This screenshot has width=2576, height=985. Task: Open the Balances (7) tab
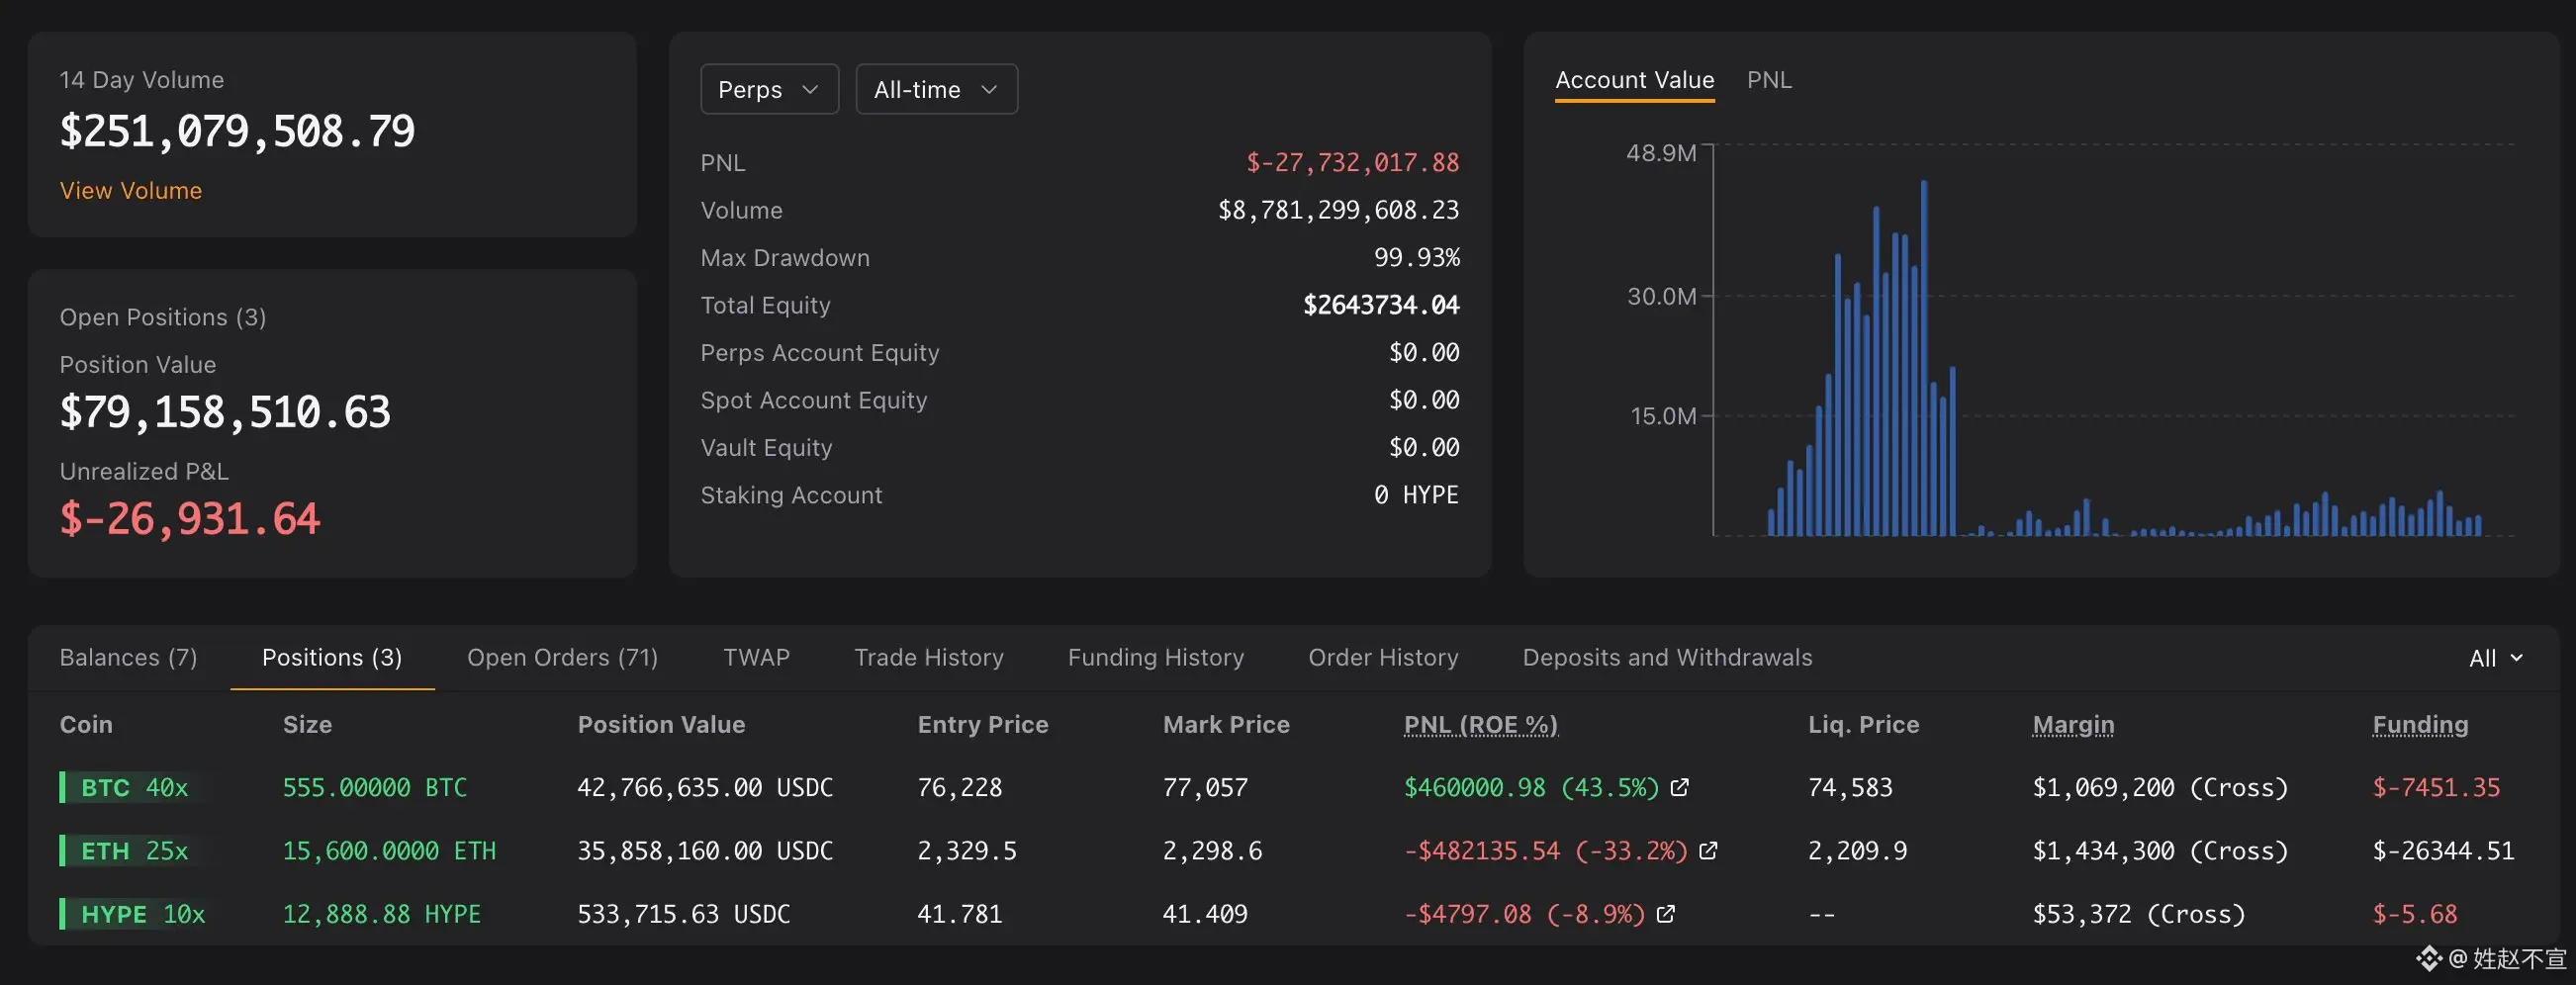[128, 658]
